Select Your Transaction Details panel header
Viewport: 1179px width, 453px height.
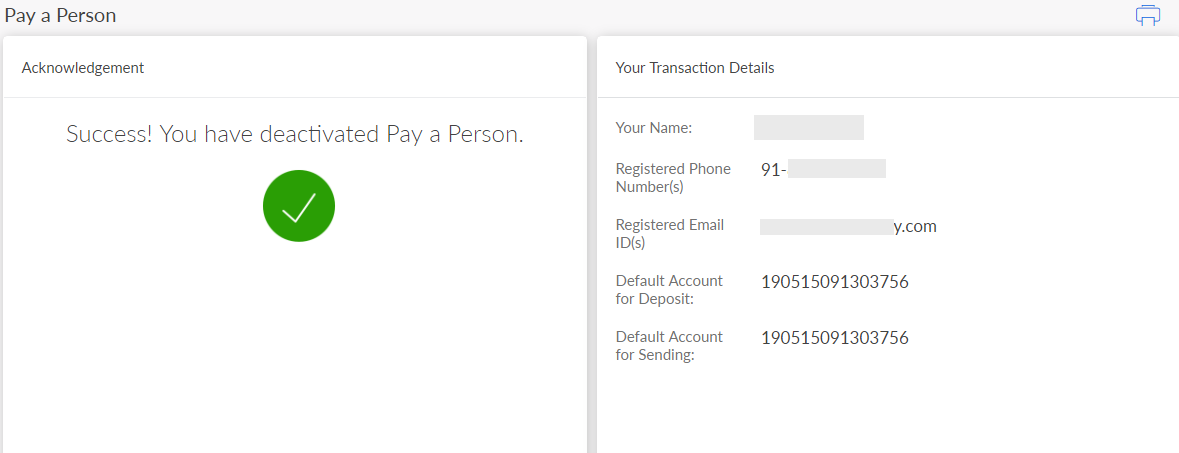[x=695, y=68]
